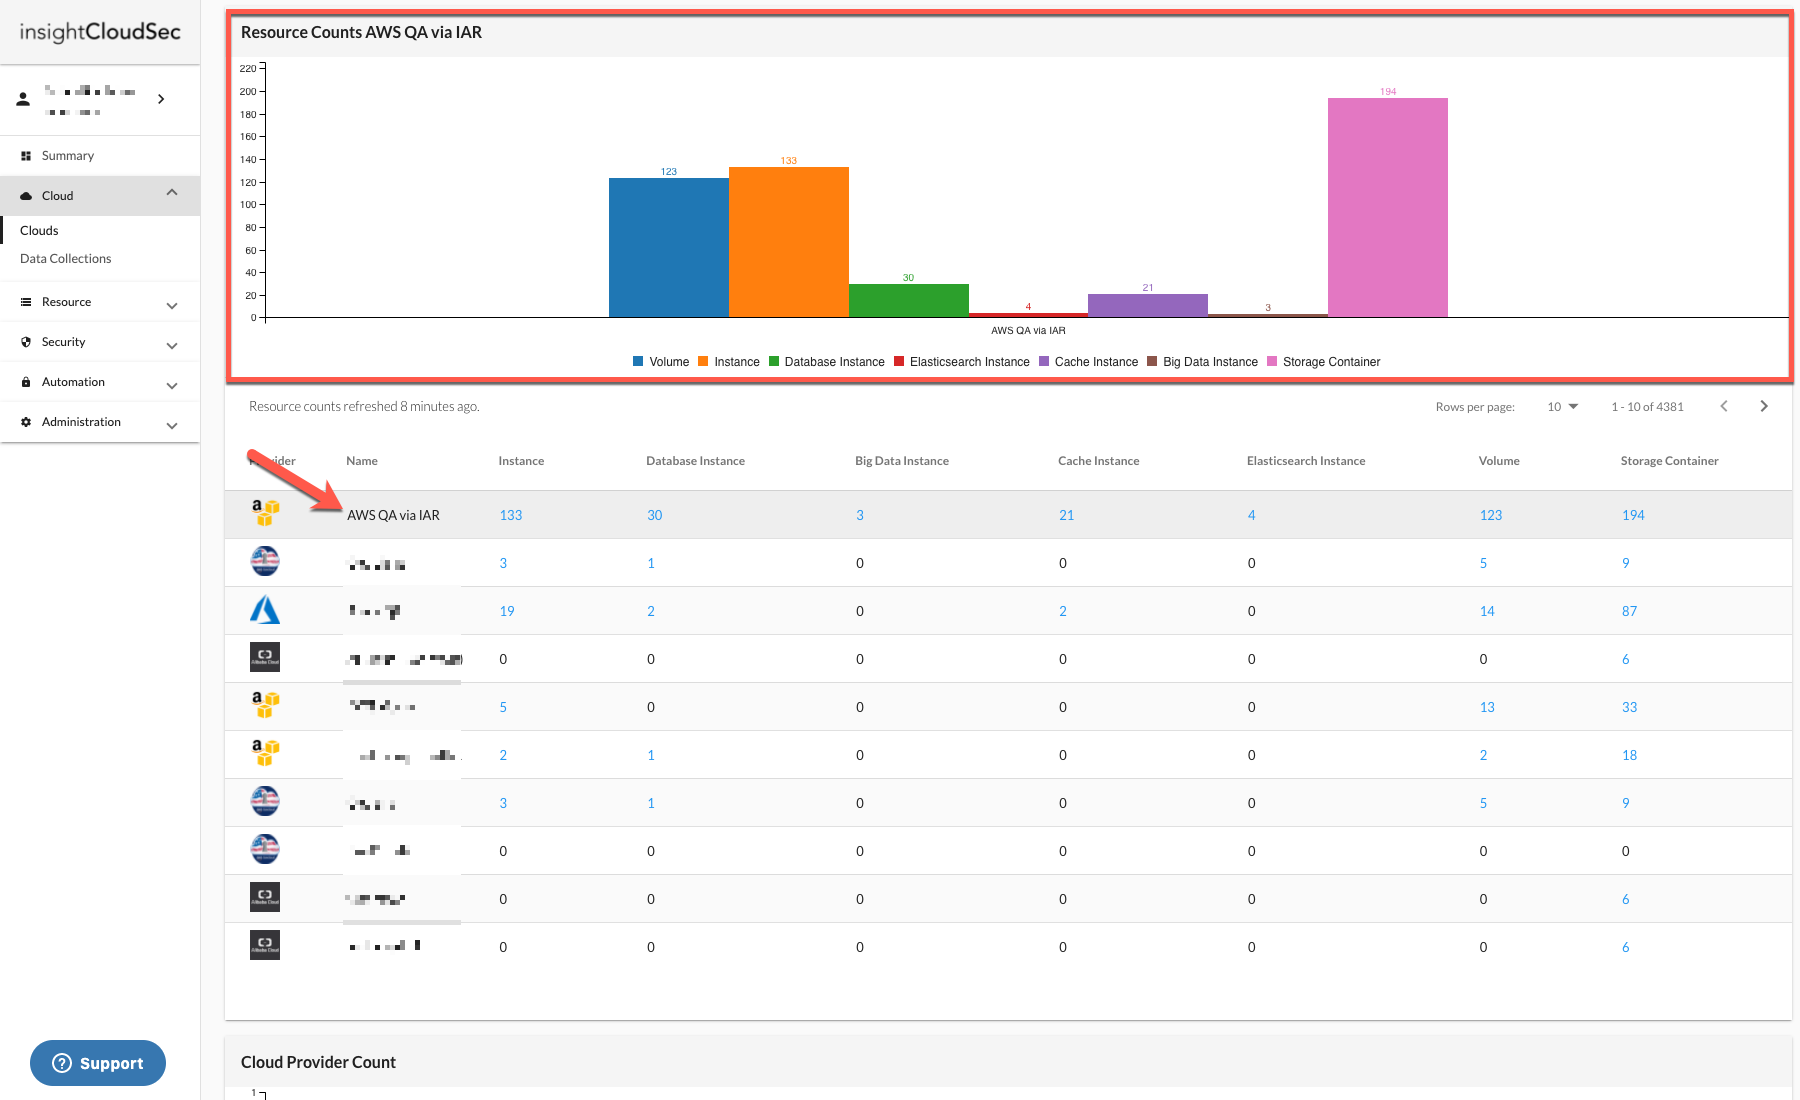Open Data Collections in the sidebar
Viewport: 1800px width, 1100px height.
[65, 259]
